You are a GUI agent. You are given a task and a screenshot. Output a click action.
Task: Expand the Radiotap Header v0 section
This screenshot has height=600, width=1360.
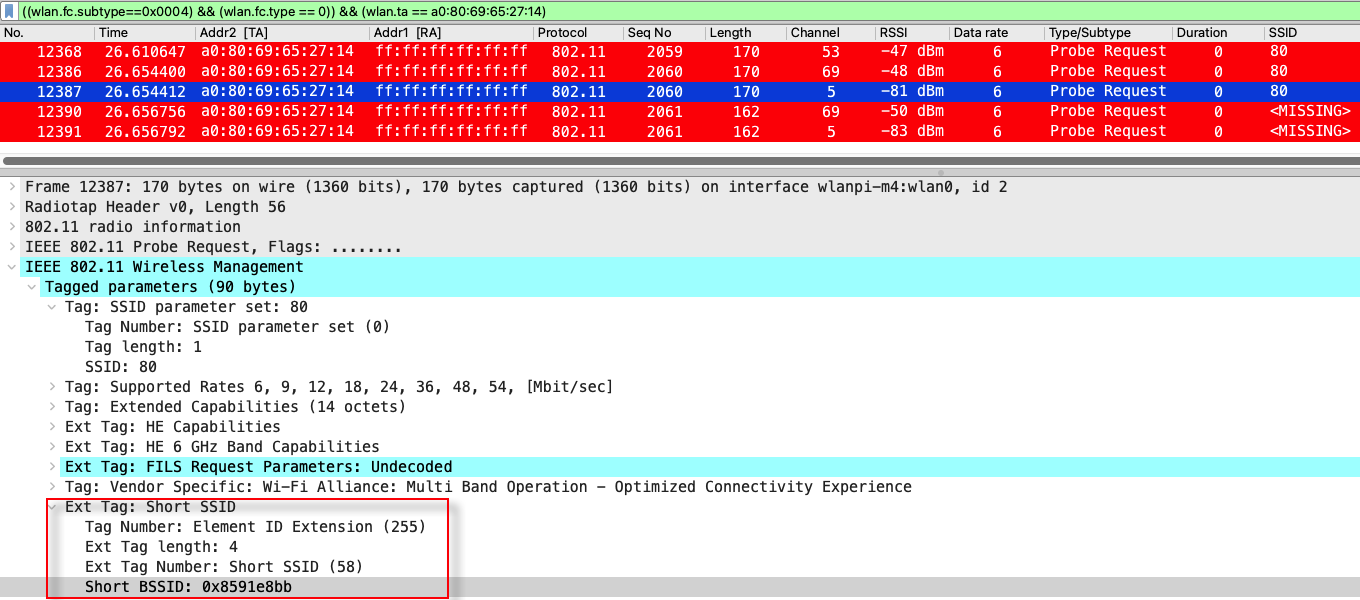pos(11,207)
